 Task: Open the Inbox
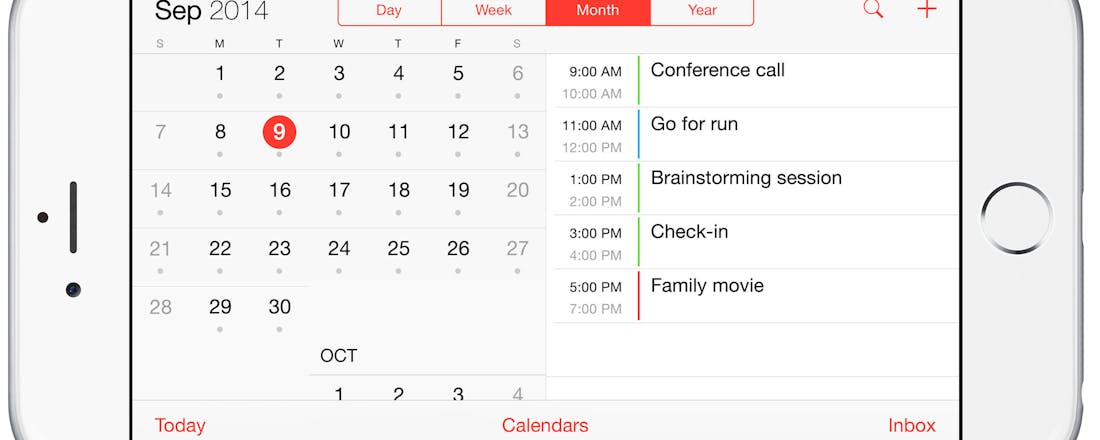pyautogui.click(x=912, y=425)
